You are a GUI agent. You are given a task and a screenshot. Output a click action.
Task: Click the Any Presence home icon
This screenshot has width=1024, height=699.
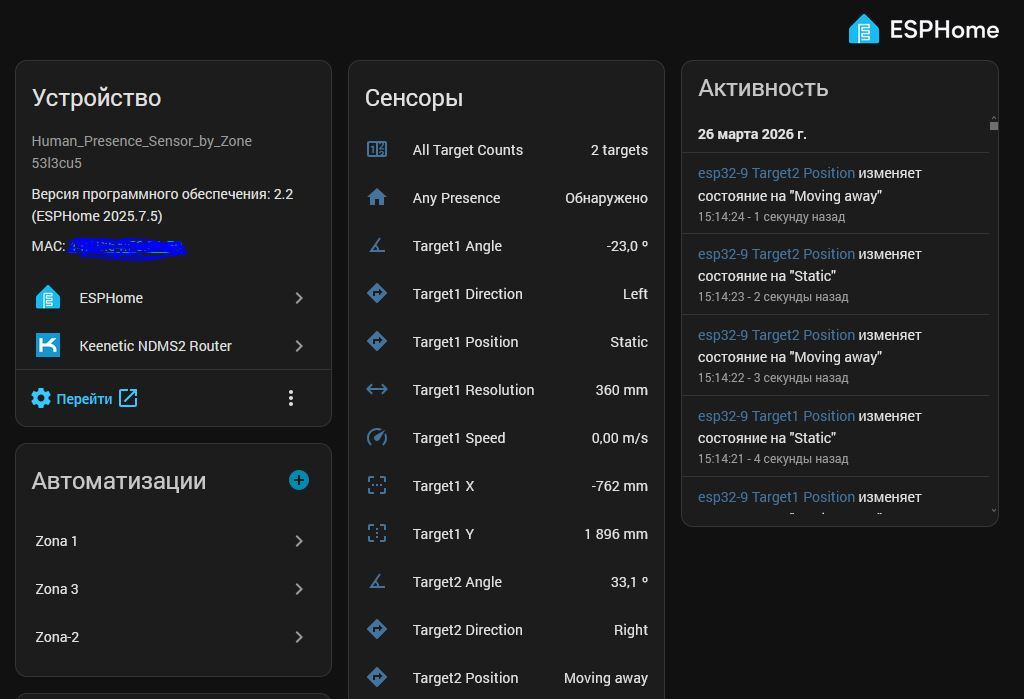tap(377, 198)
